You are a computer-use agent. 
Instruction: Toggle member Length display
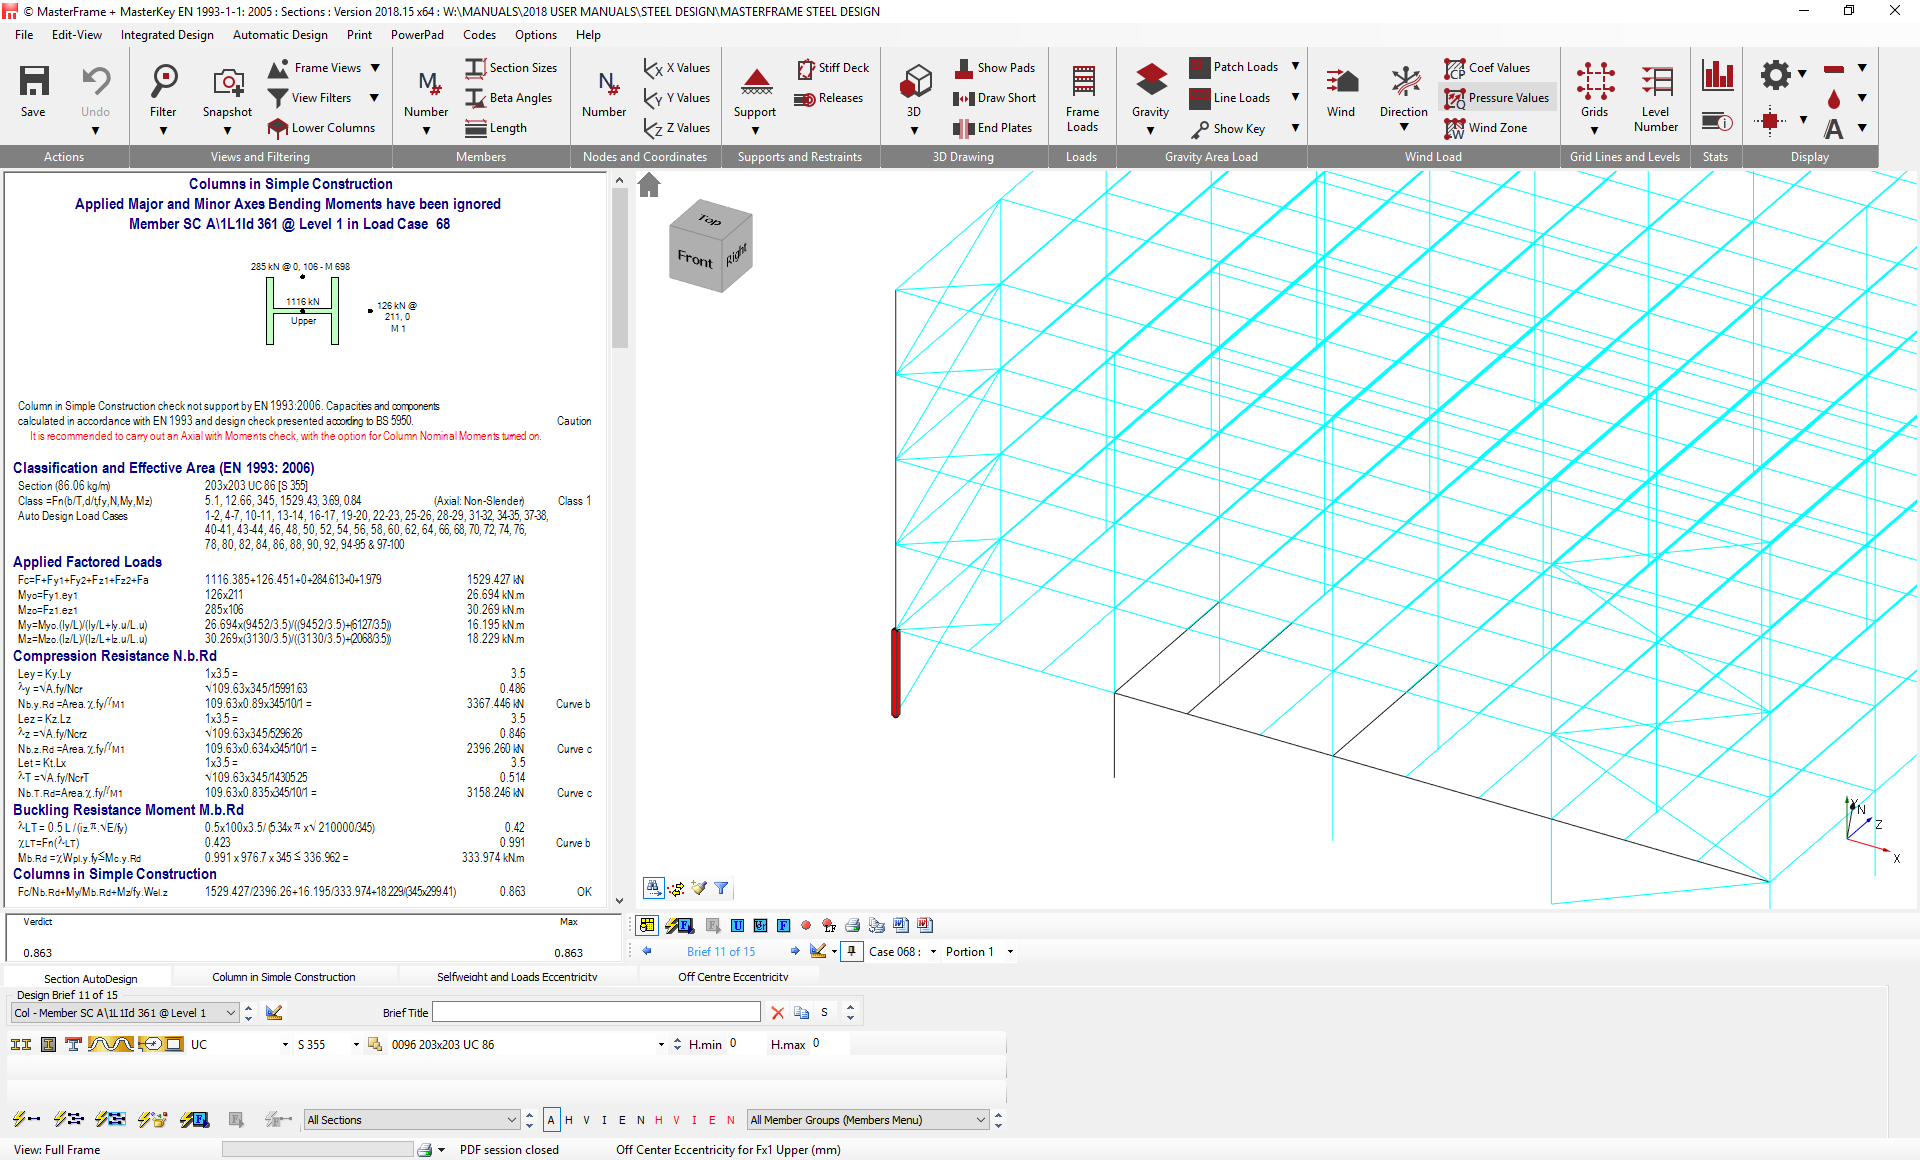coord(496,128)
